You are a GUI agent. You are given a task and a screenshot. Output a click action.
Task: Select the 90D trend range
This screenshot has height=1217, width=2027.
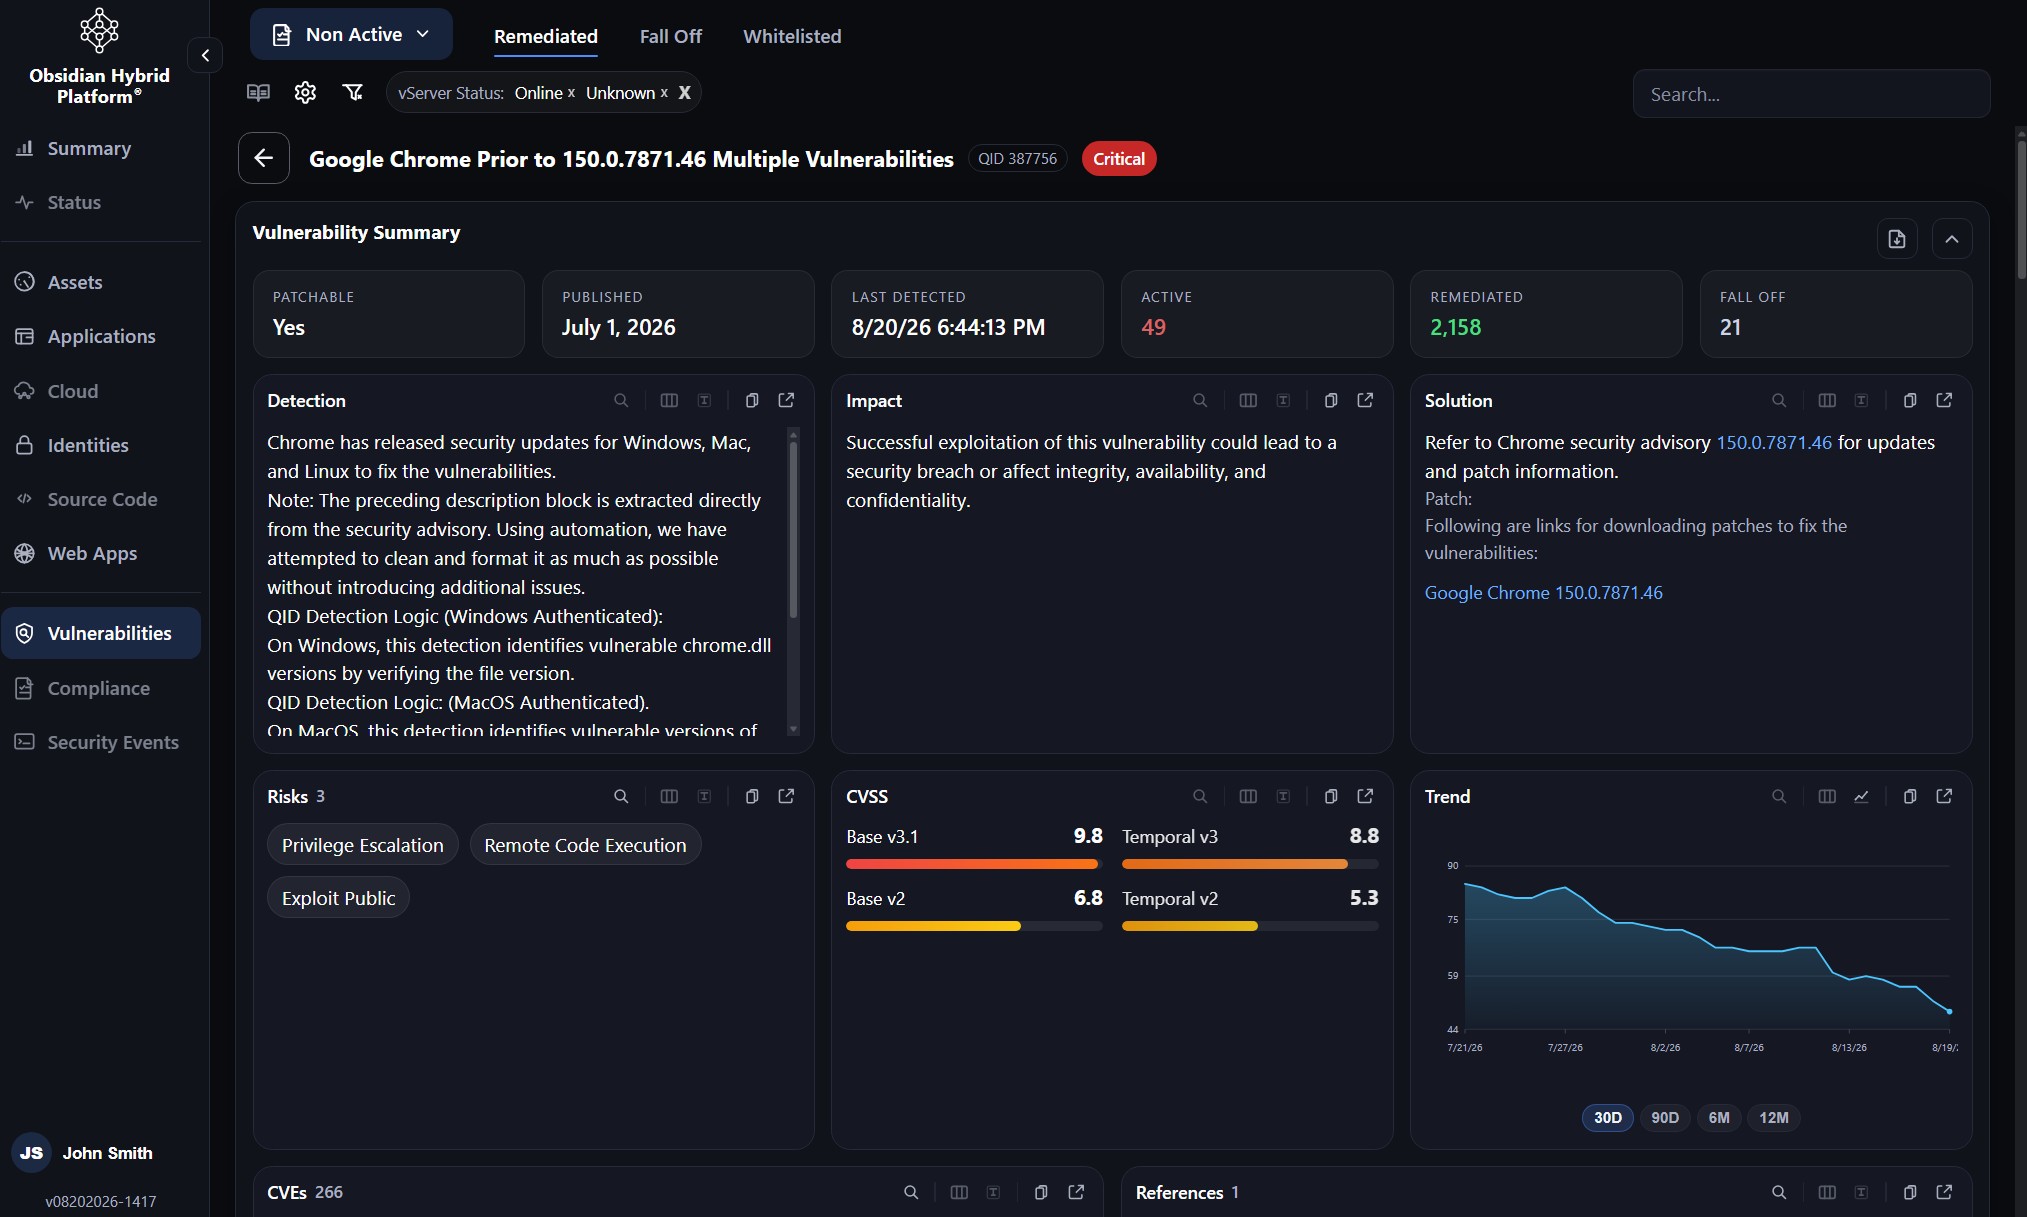1665,1117
